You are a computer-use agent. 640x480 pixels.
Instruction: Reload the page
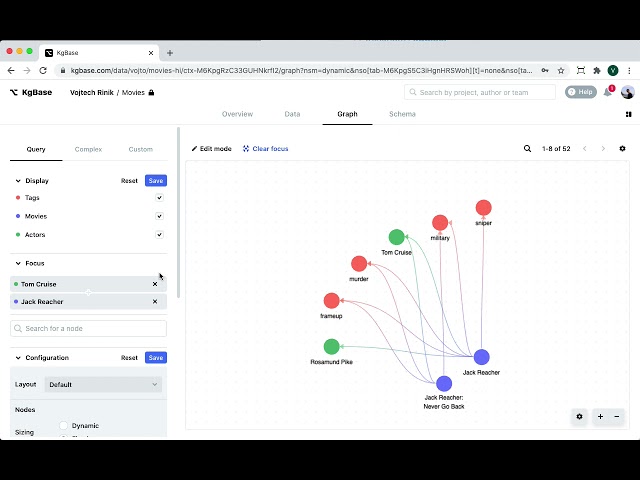pos(43,71)
